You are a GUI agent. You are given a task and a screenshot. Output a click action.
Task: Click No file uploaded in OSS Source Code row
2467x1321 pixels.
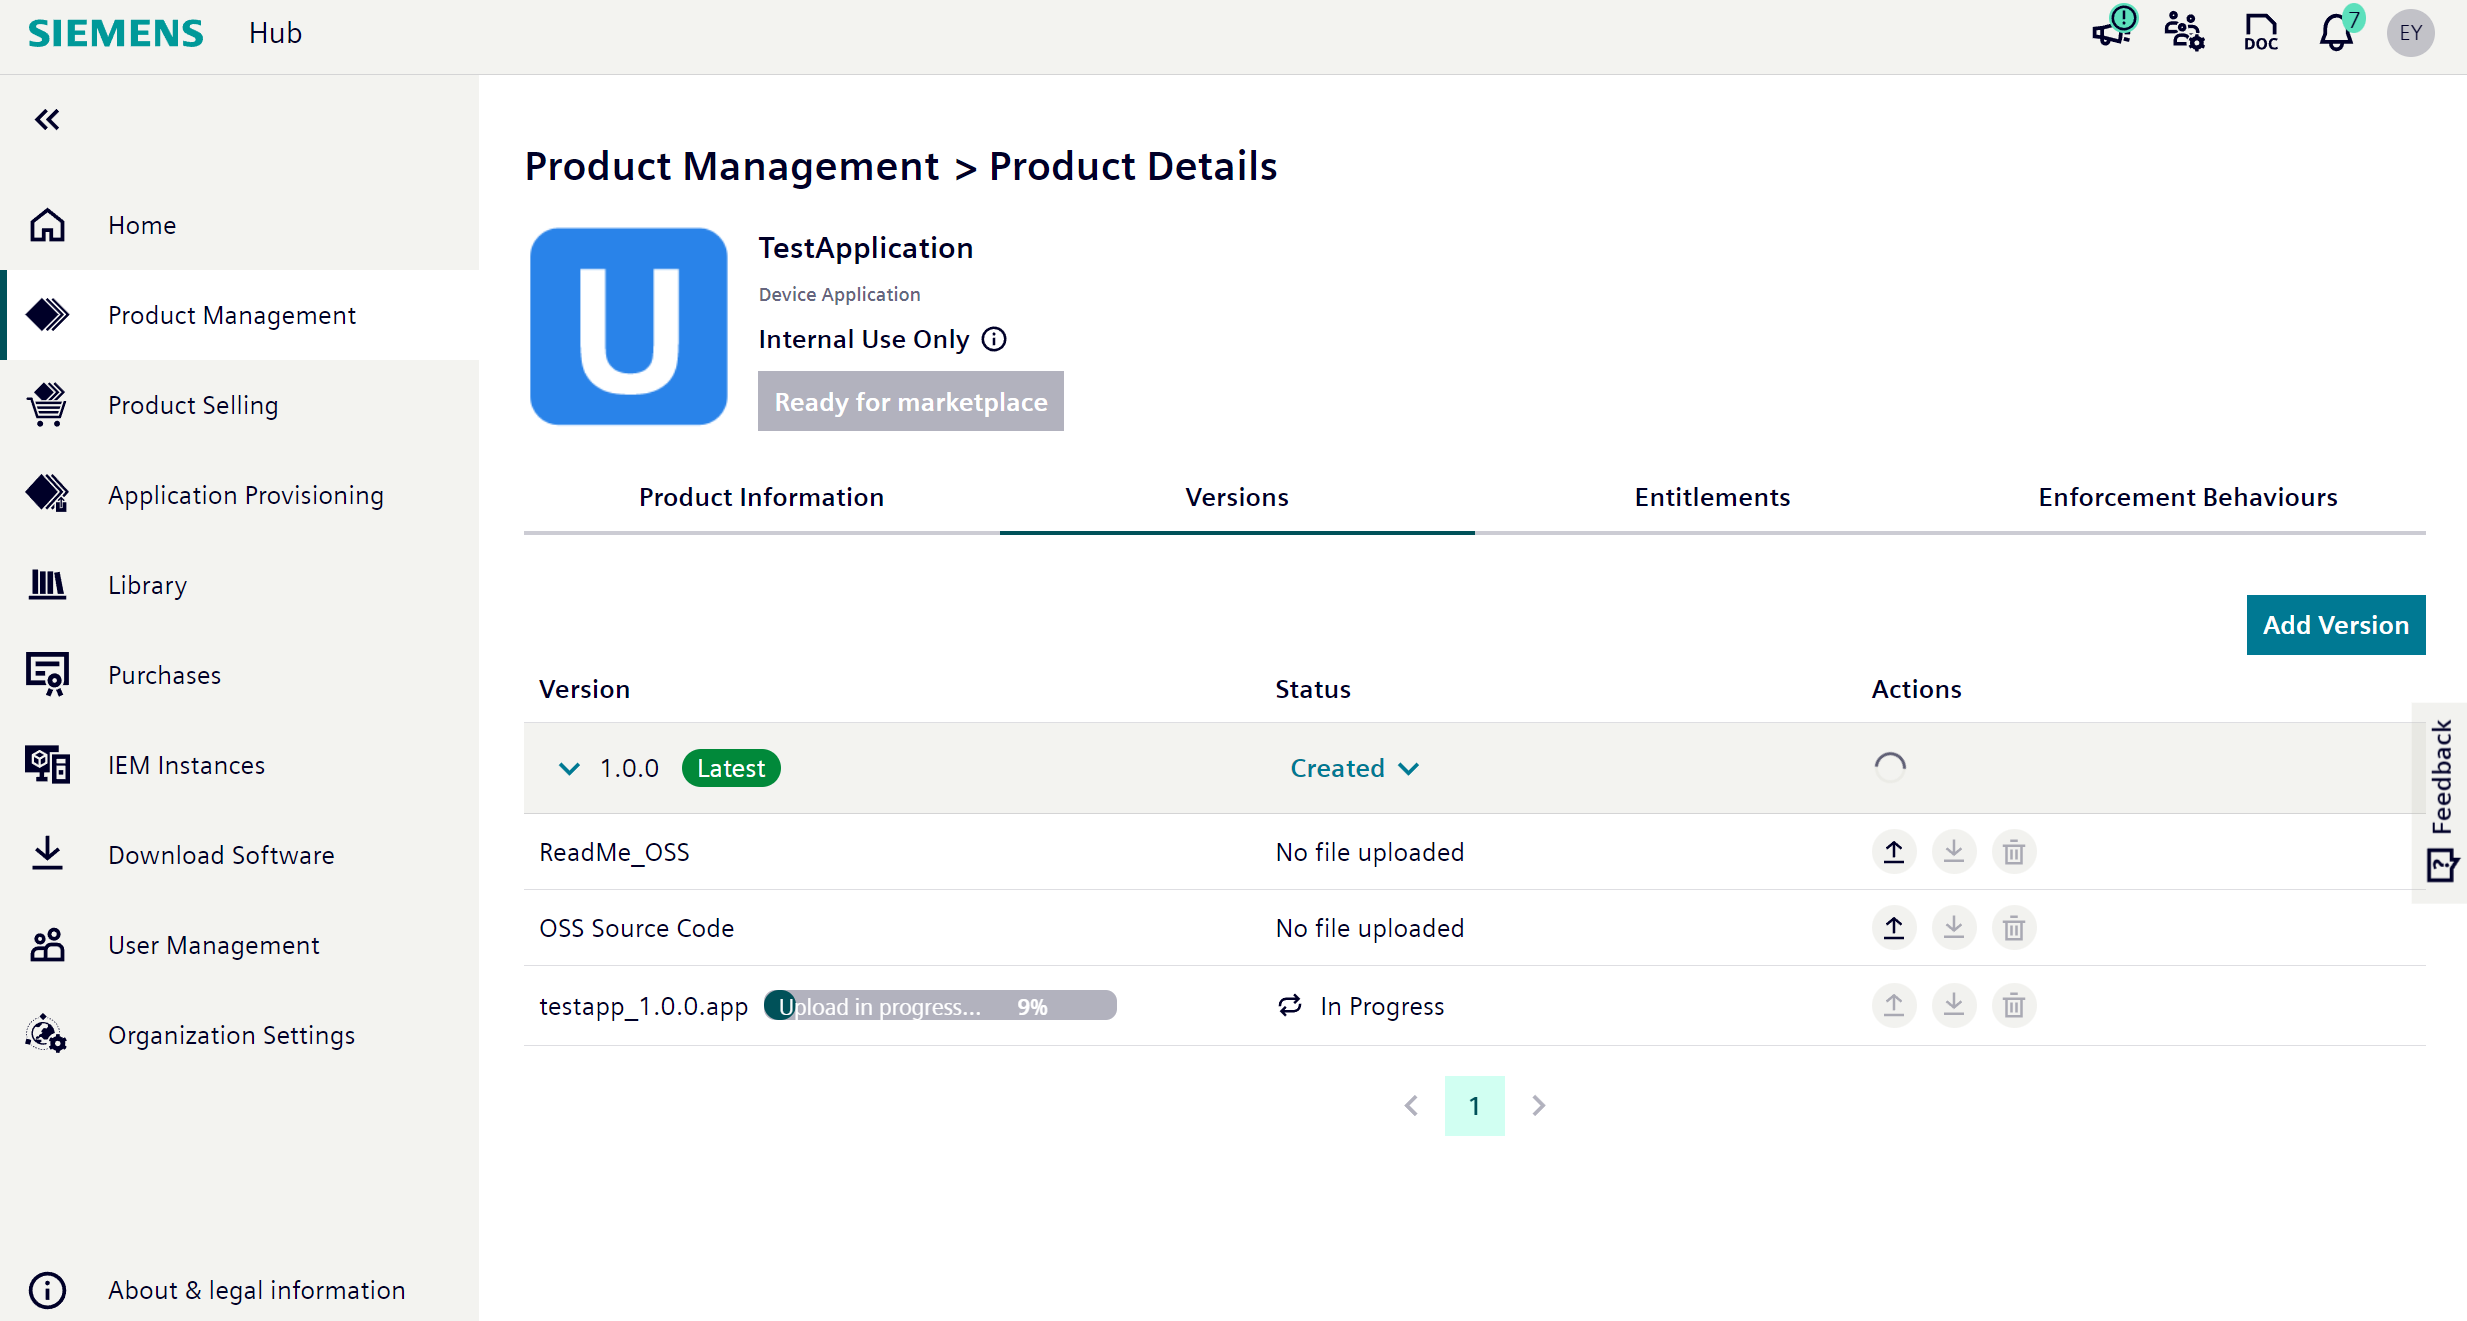1370,928
